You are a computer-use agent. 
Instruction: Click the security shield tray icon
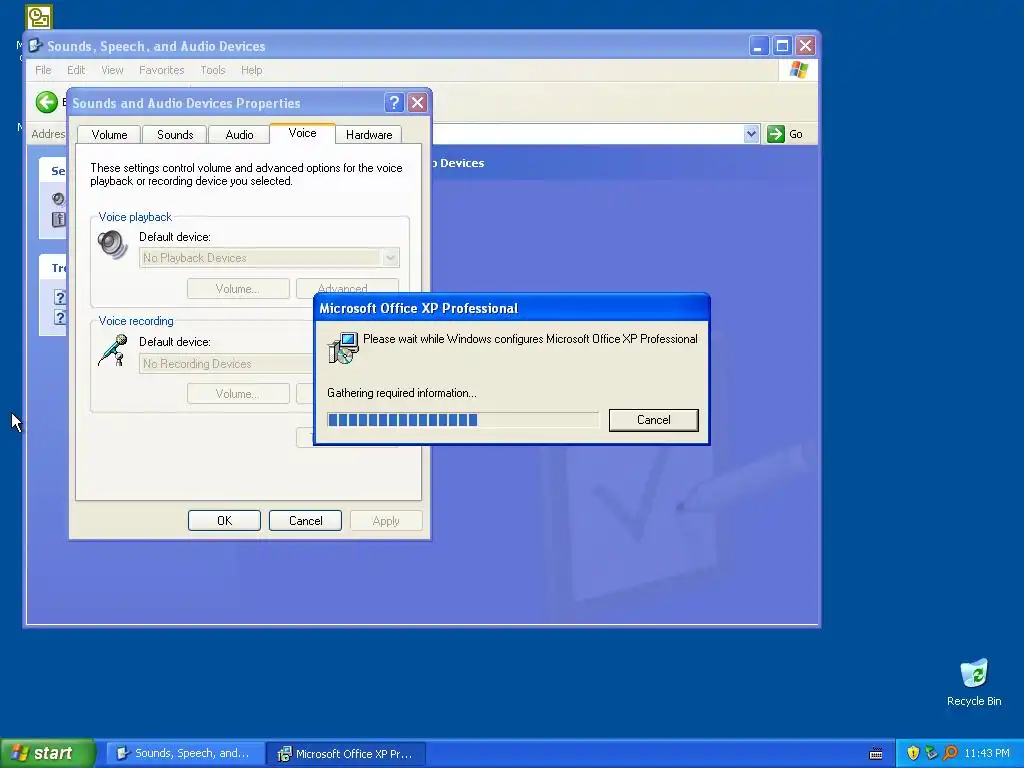point(913,753)
